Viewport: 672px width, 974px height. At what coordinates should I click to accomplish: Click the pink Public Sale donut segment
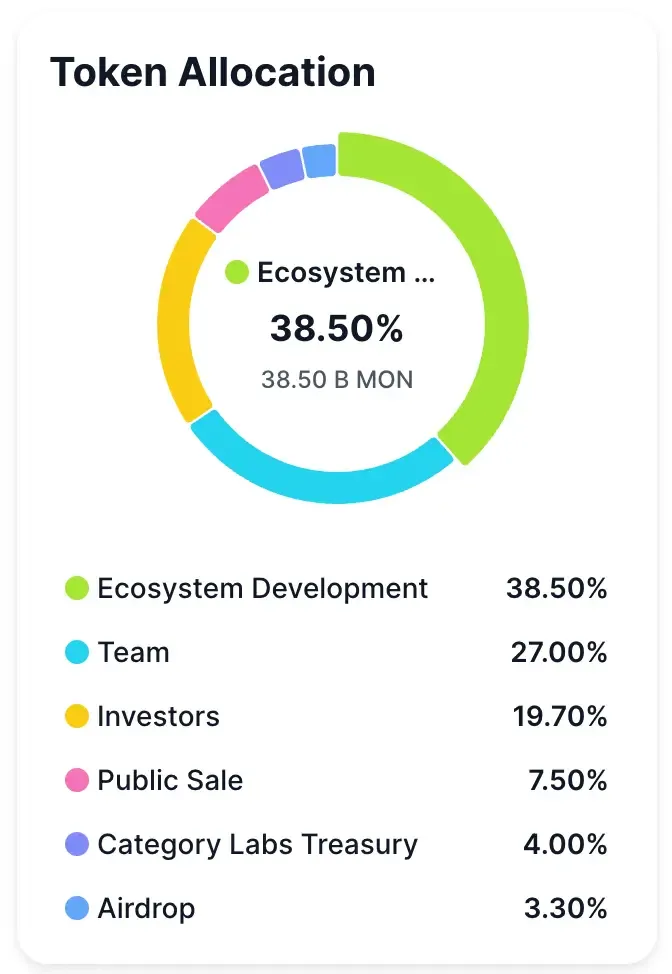pos(229,197)
